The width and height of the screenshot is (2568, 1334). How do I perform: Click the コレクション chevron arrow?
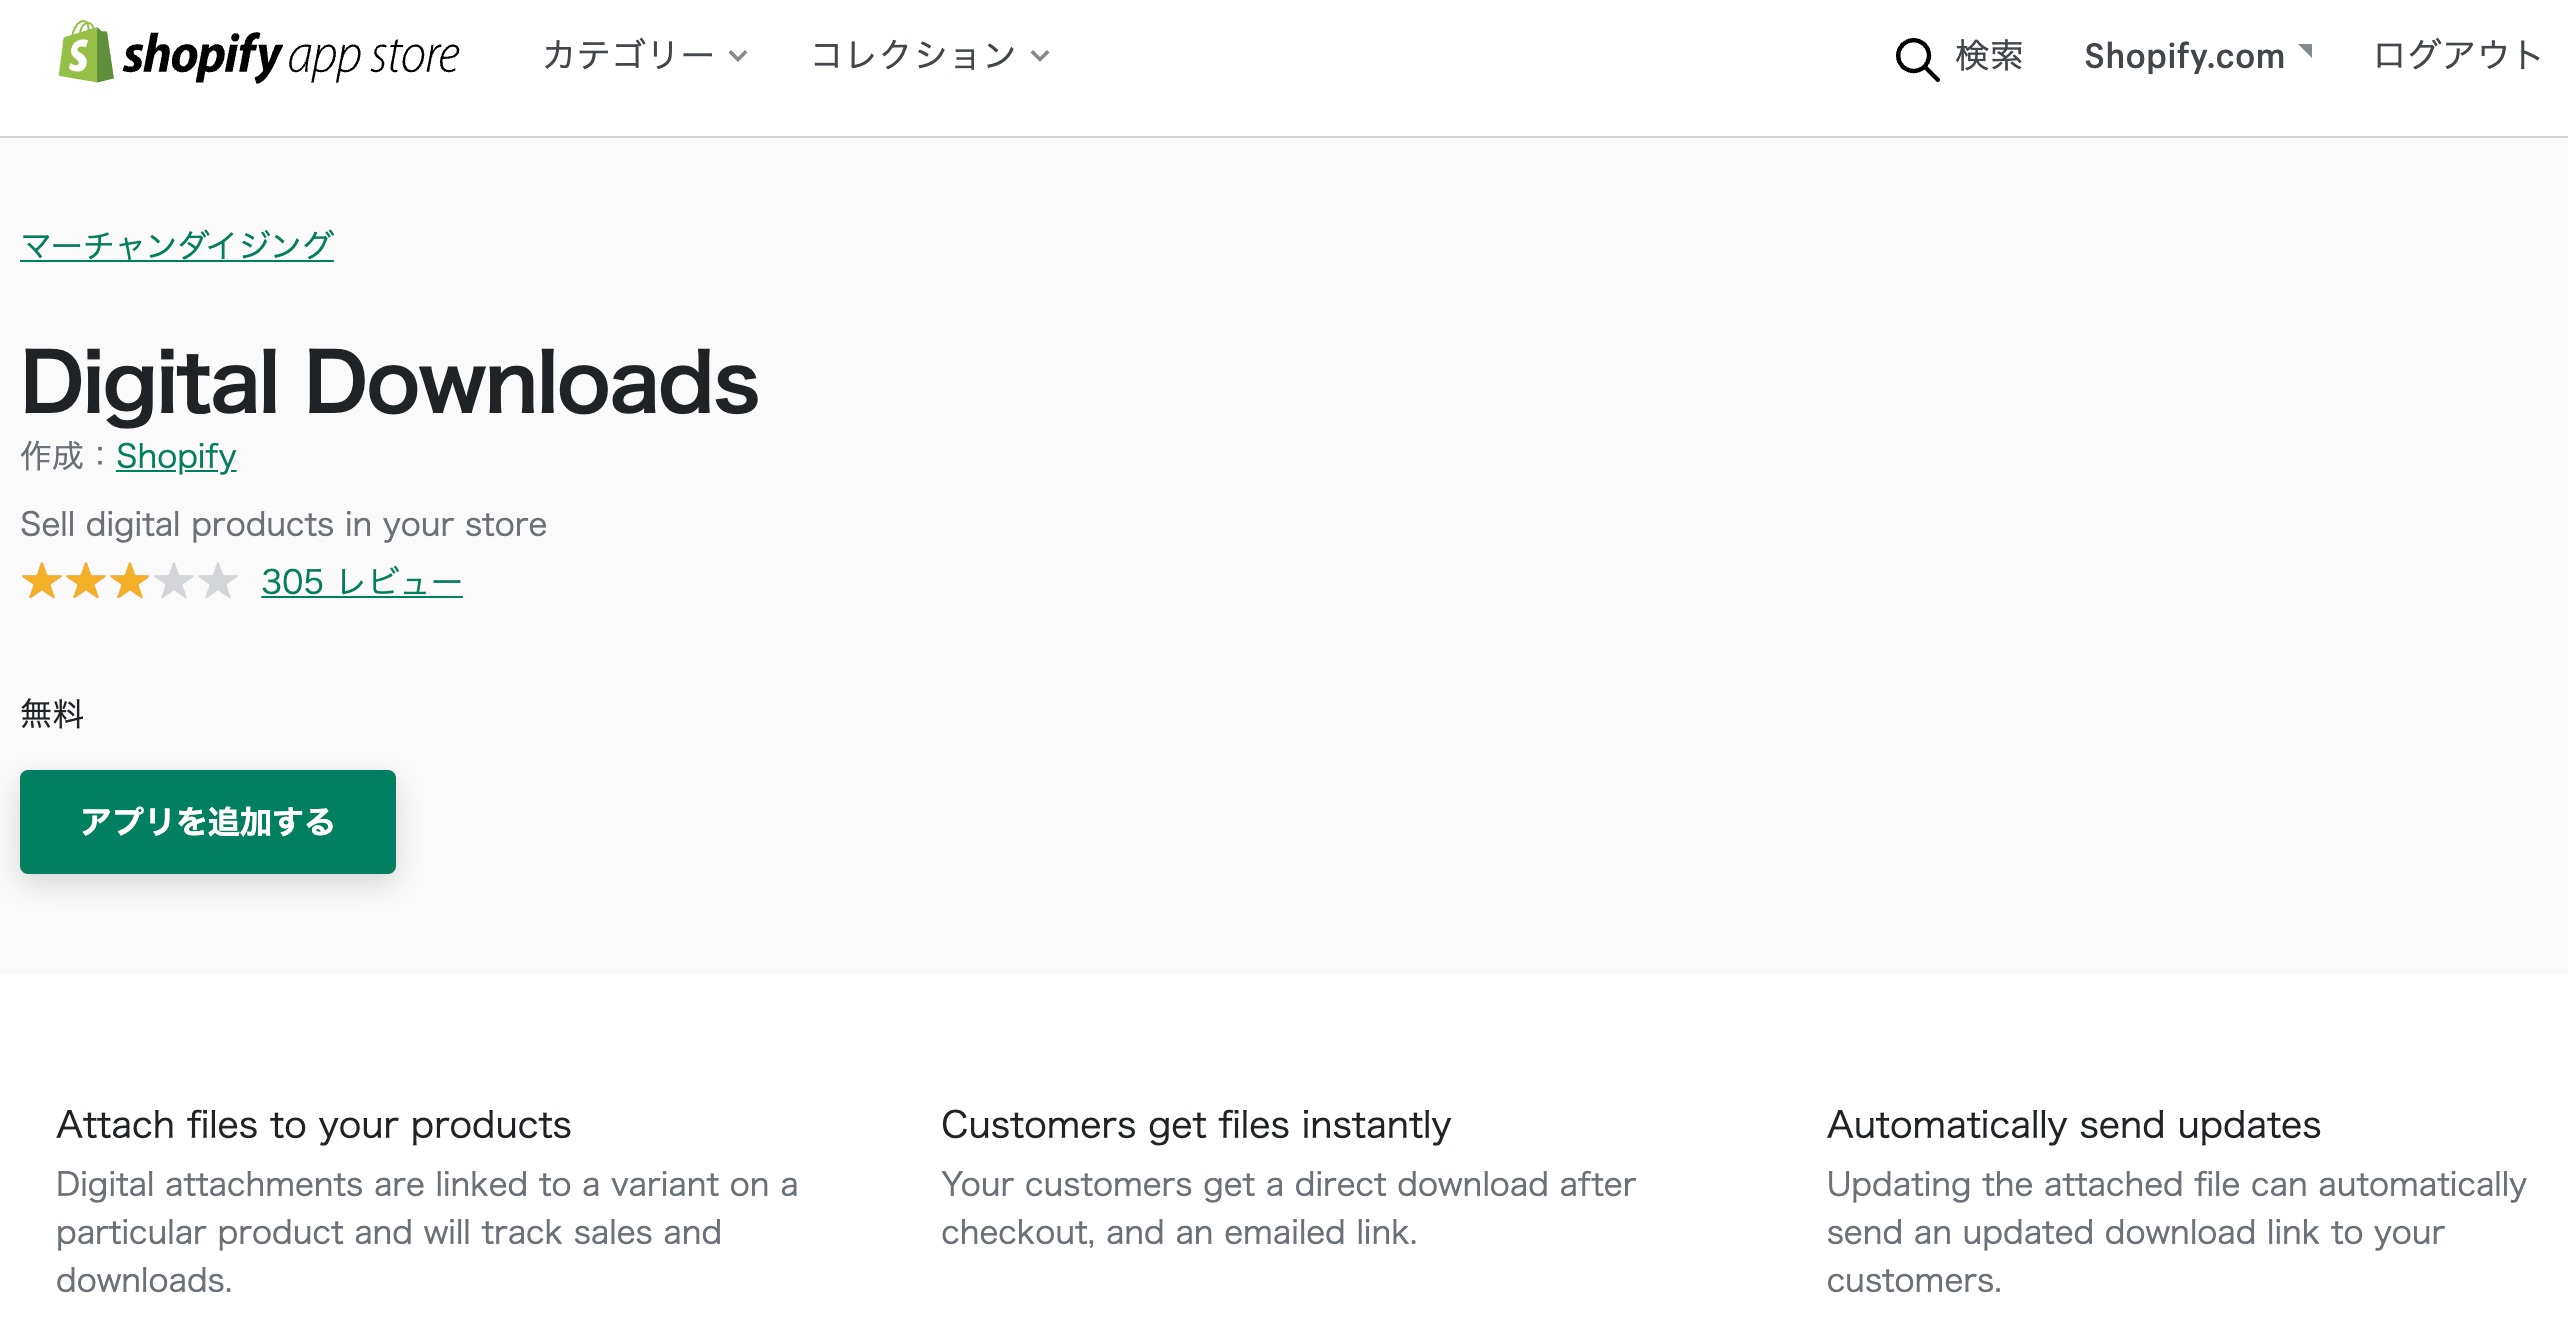tap(1040, 56)
